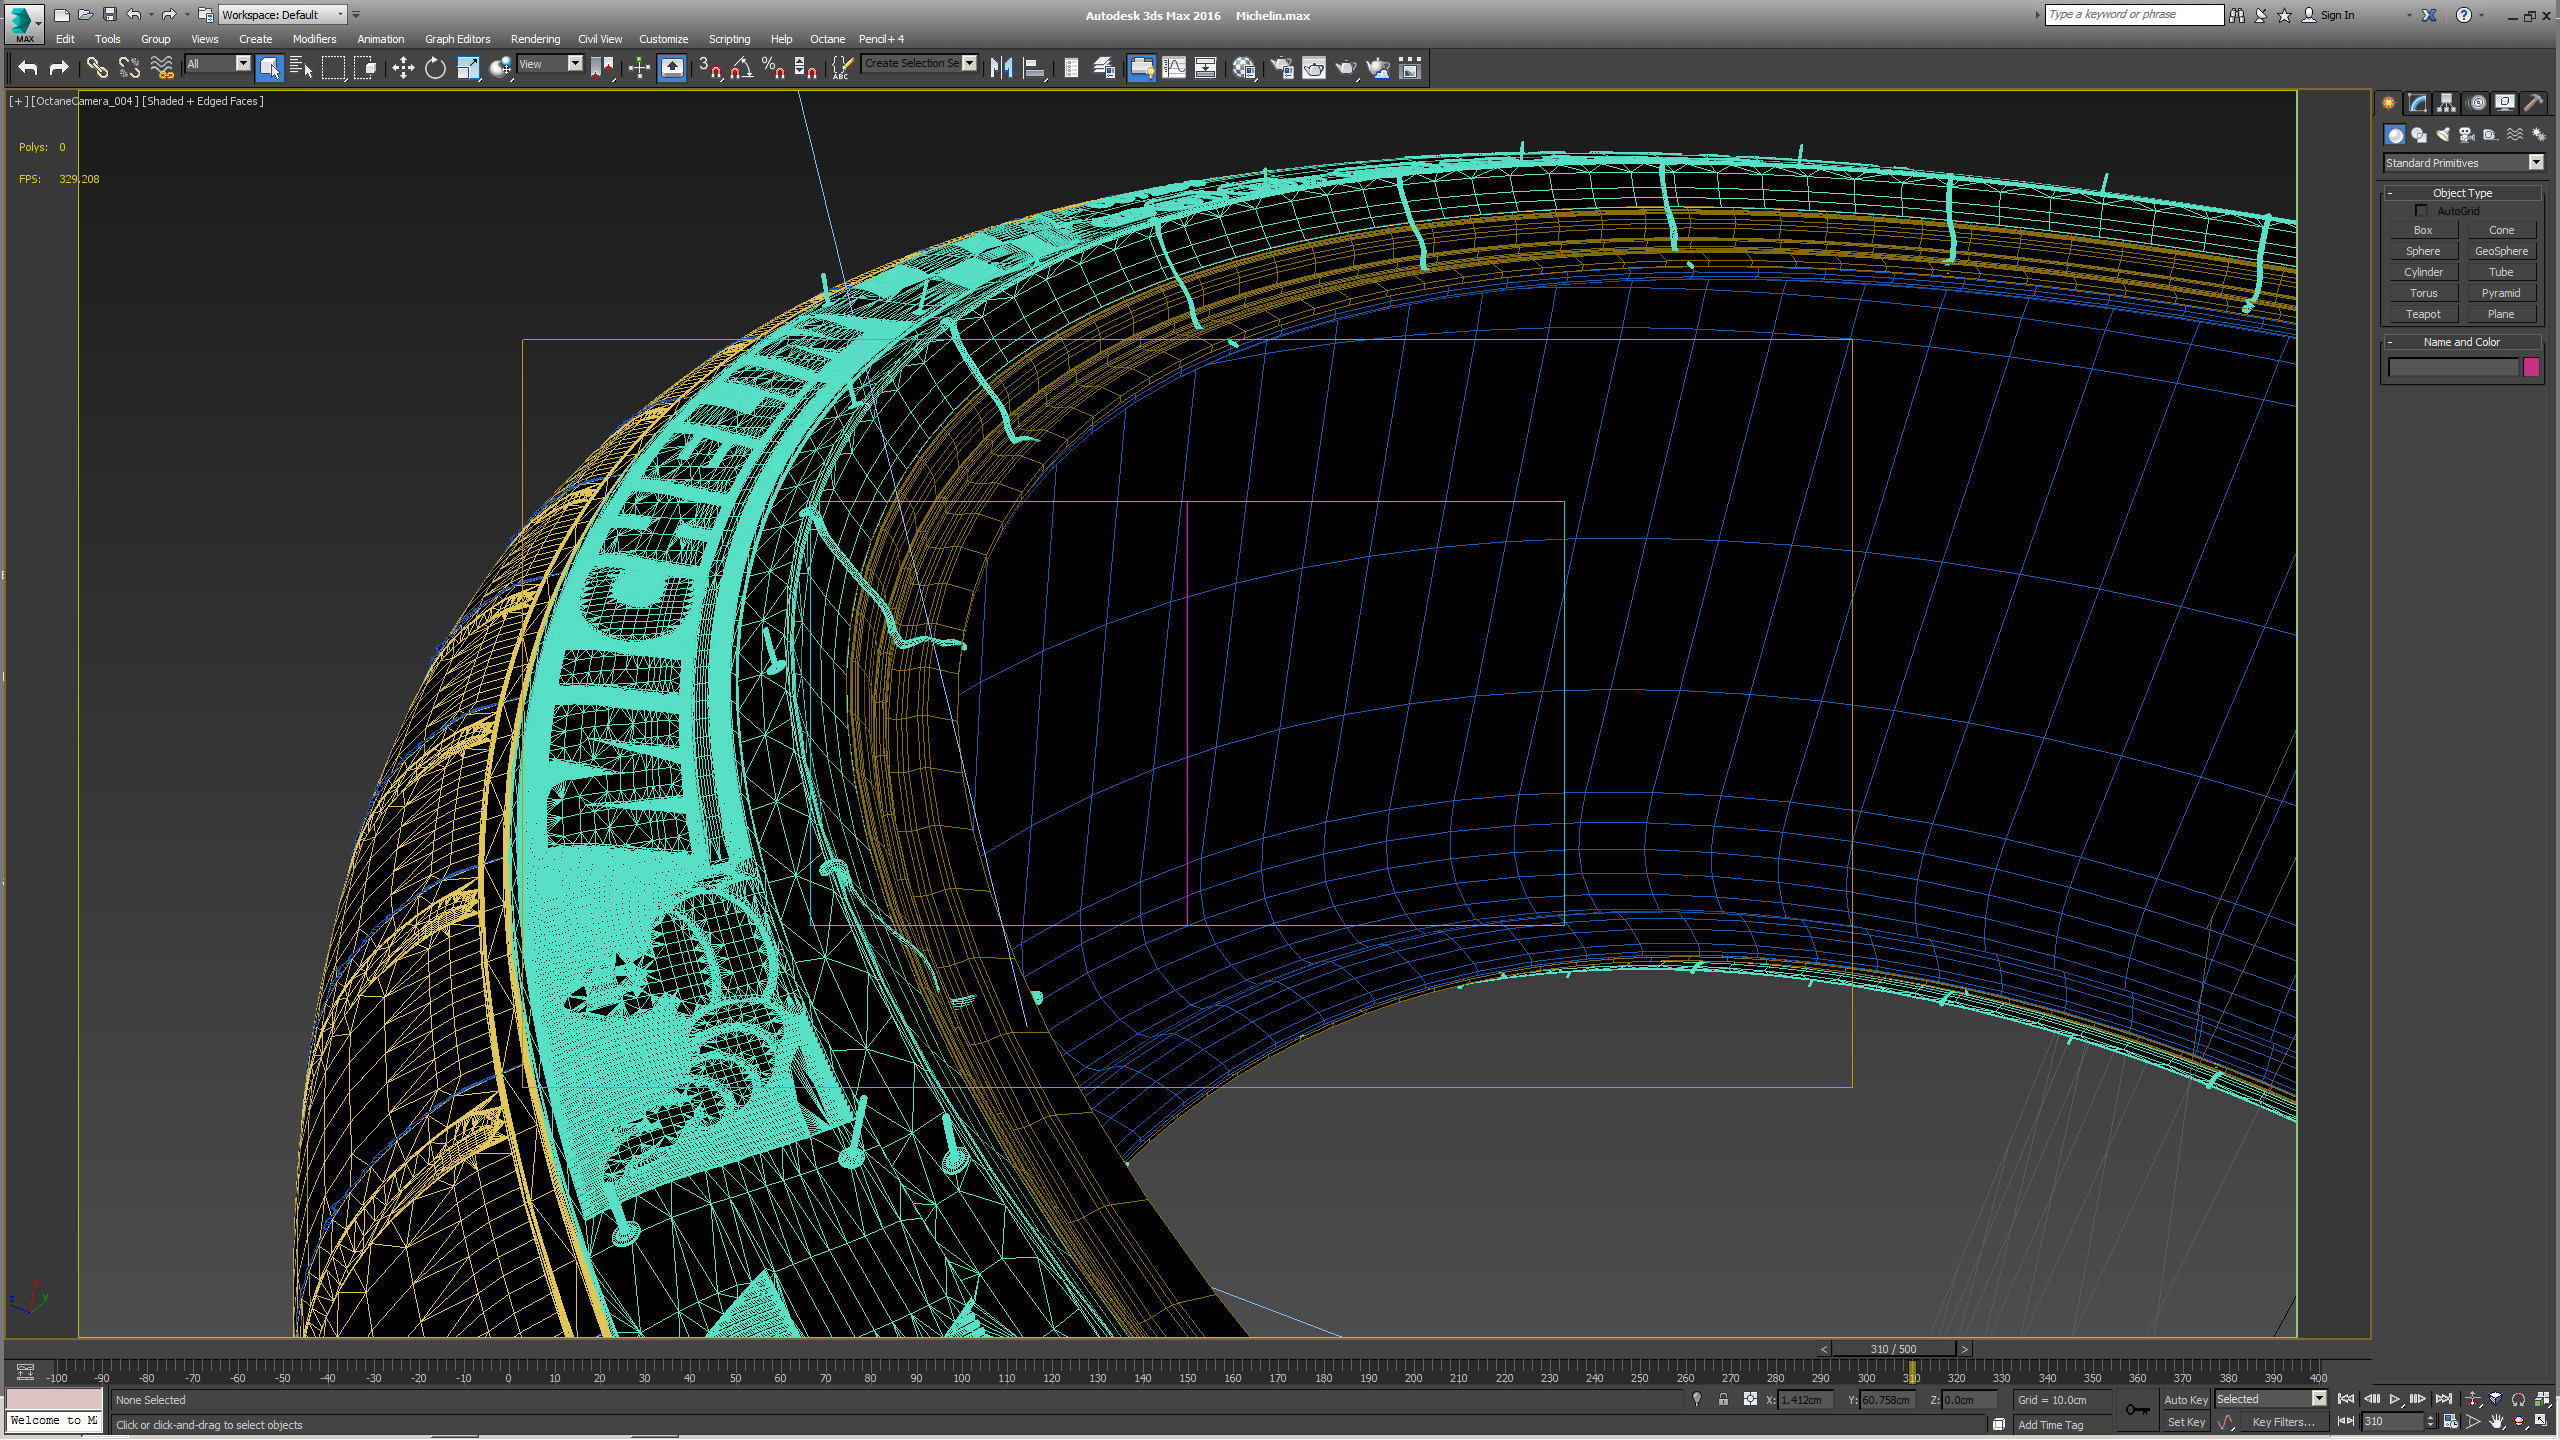Expand the View reference coordinate dropdown

click(575, 64)
